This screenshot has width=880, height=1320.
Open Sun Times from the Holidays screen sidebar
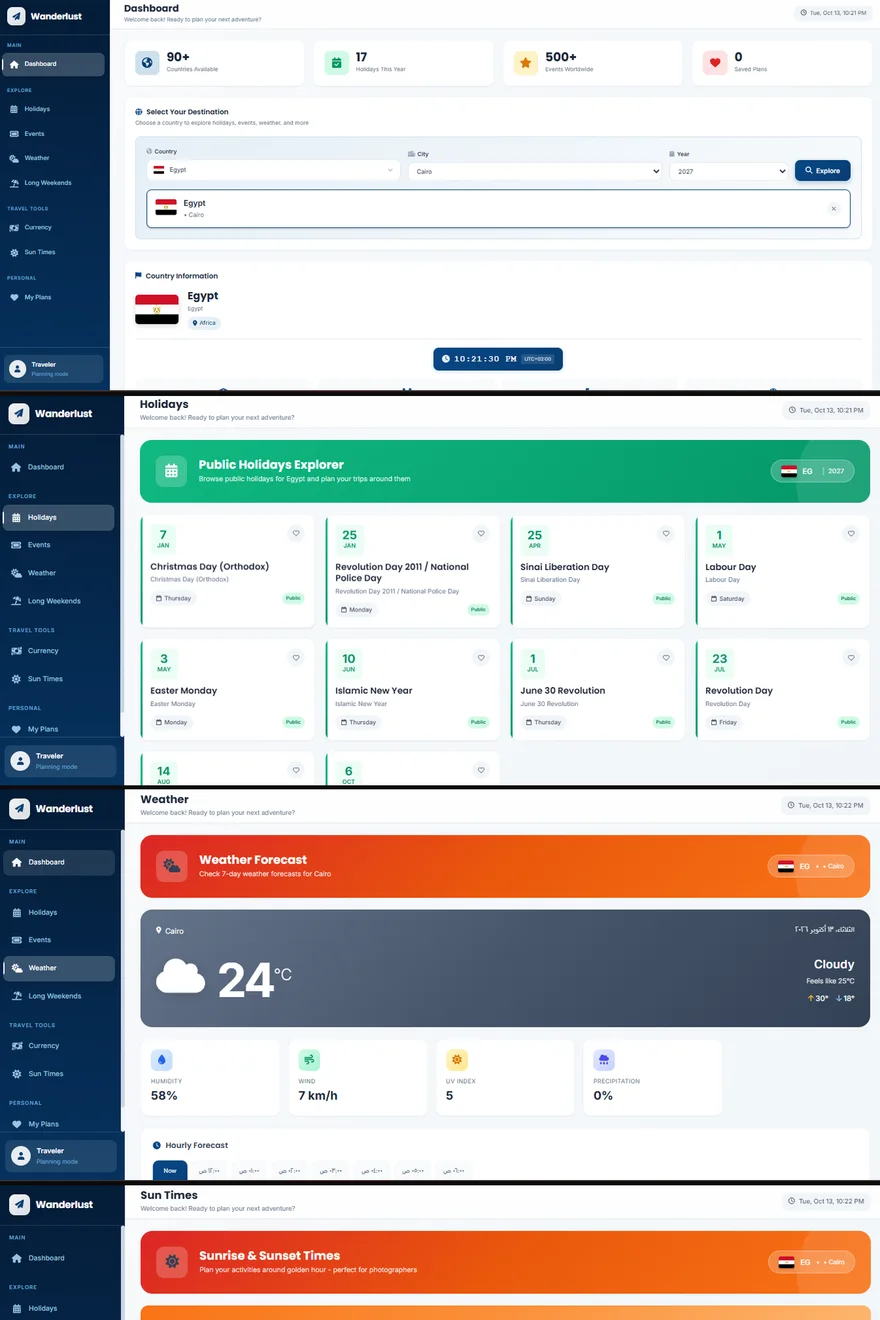pyautogui.click(x=60, y=679)
